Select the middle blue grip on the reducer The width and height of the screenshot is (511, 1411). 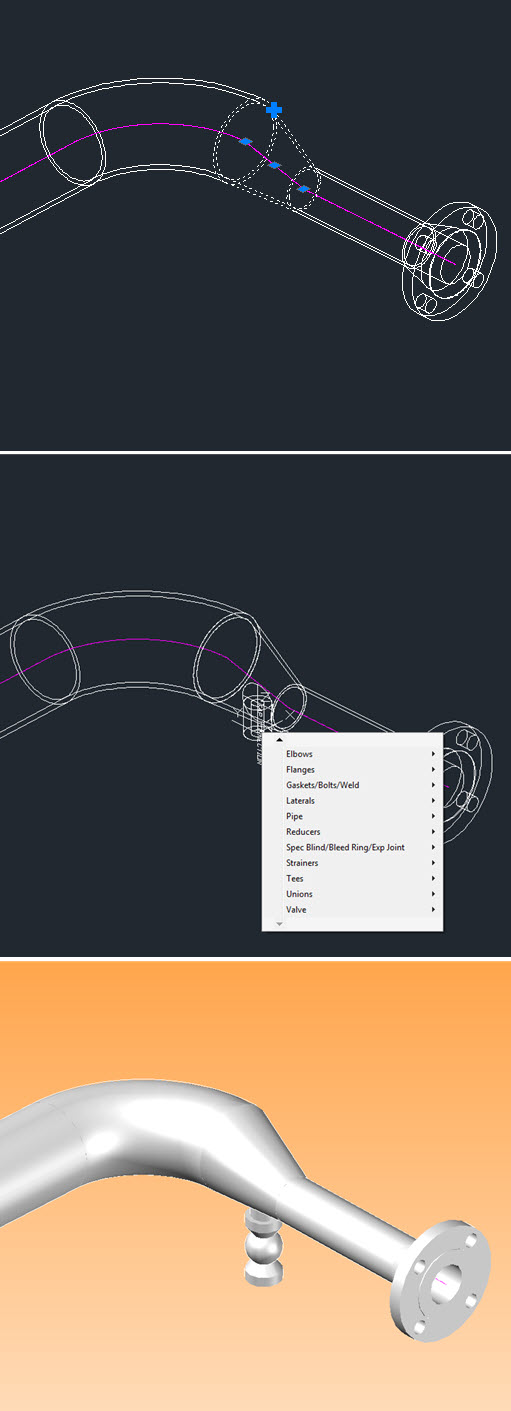pos(275,165)
